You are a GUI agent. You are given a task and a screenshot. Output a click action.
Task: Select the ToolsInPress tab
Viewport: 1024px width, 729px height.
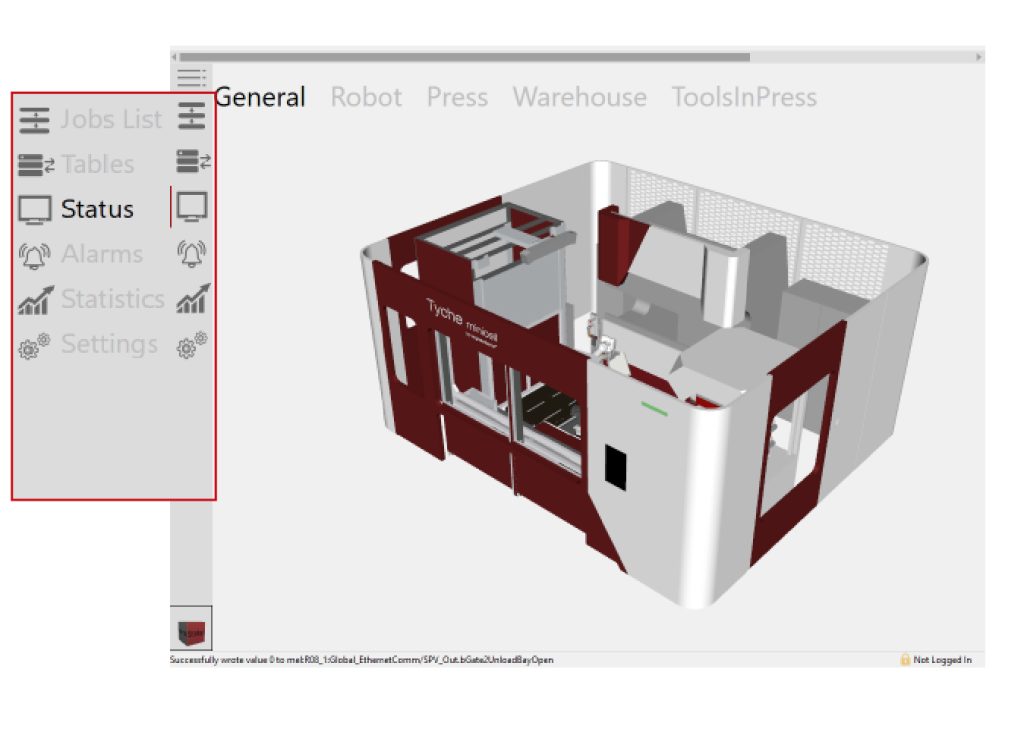point(744,97)
